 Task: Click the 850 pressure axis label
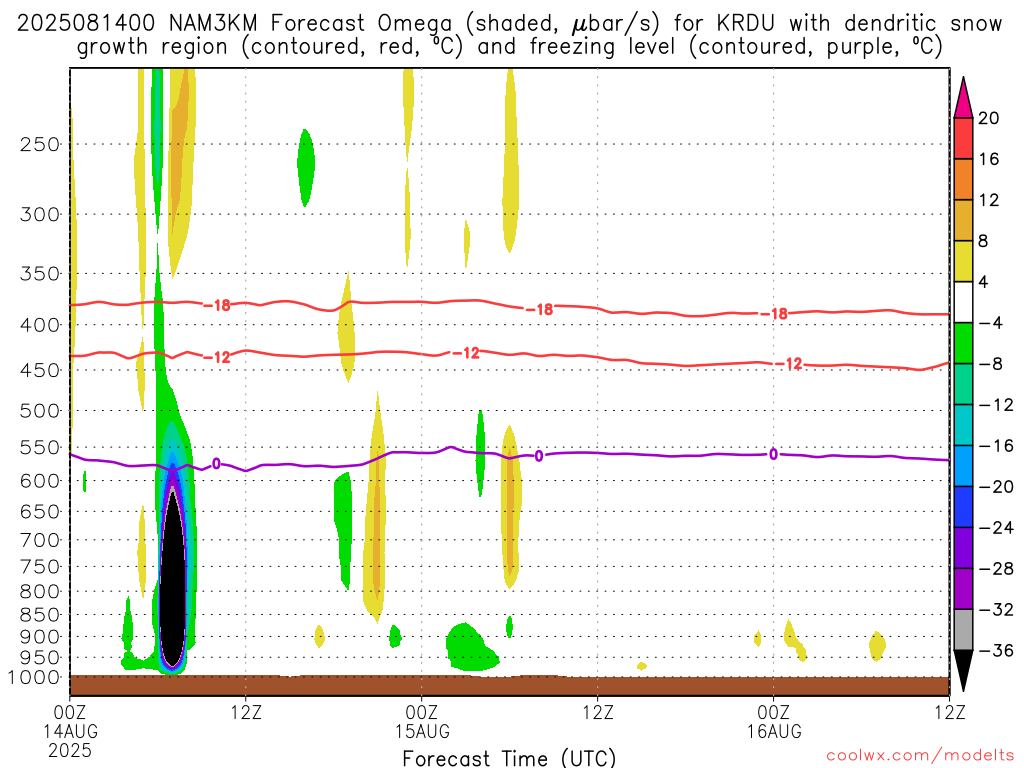[40, 615]
